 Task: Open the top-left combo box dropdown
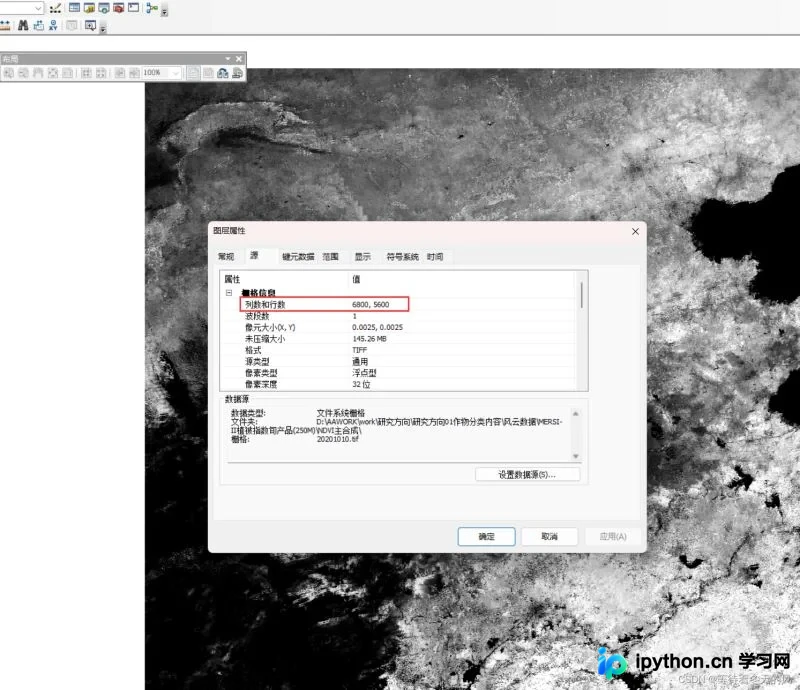38,8
